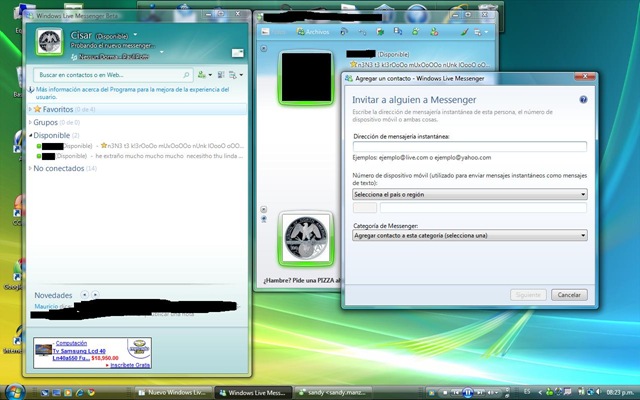Click the add contact icon in main window
This screenshot has height=400, width=640.
point(202,75)
